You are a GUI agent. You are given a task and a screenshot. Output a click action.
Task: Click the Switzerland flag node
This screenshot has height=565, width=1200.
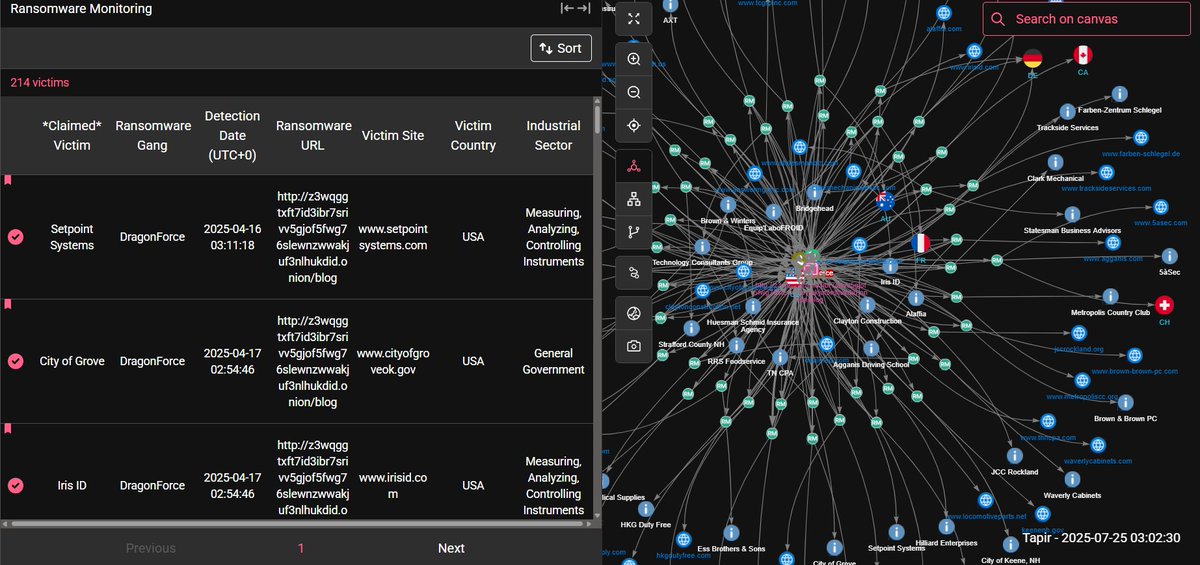pyautogui.click(x=1164, y=305)
